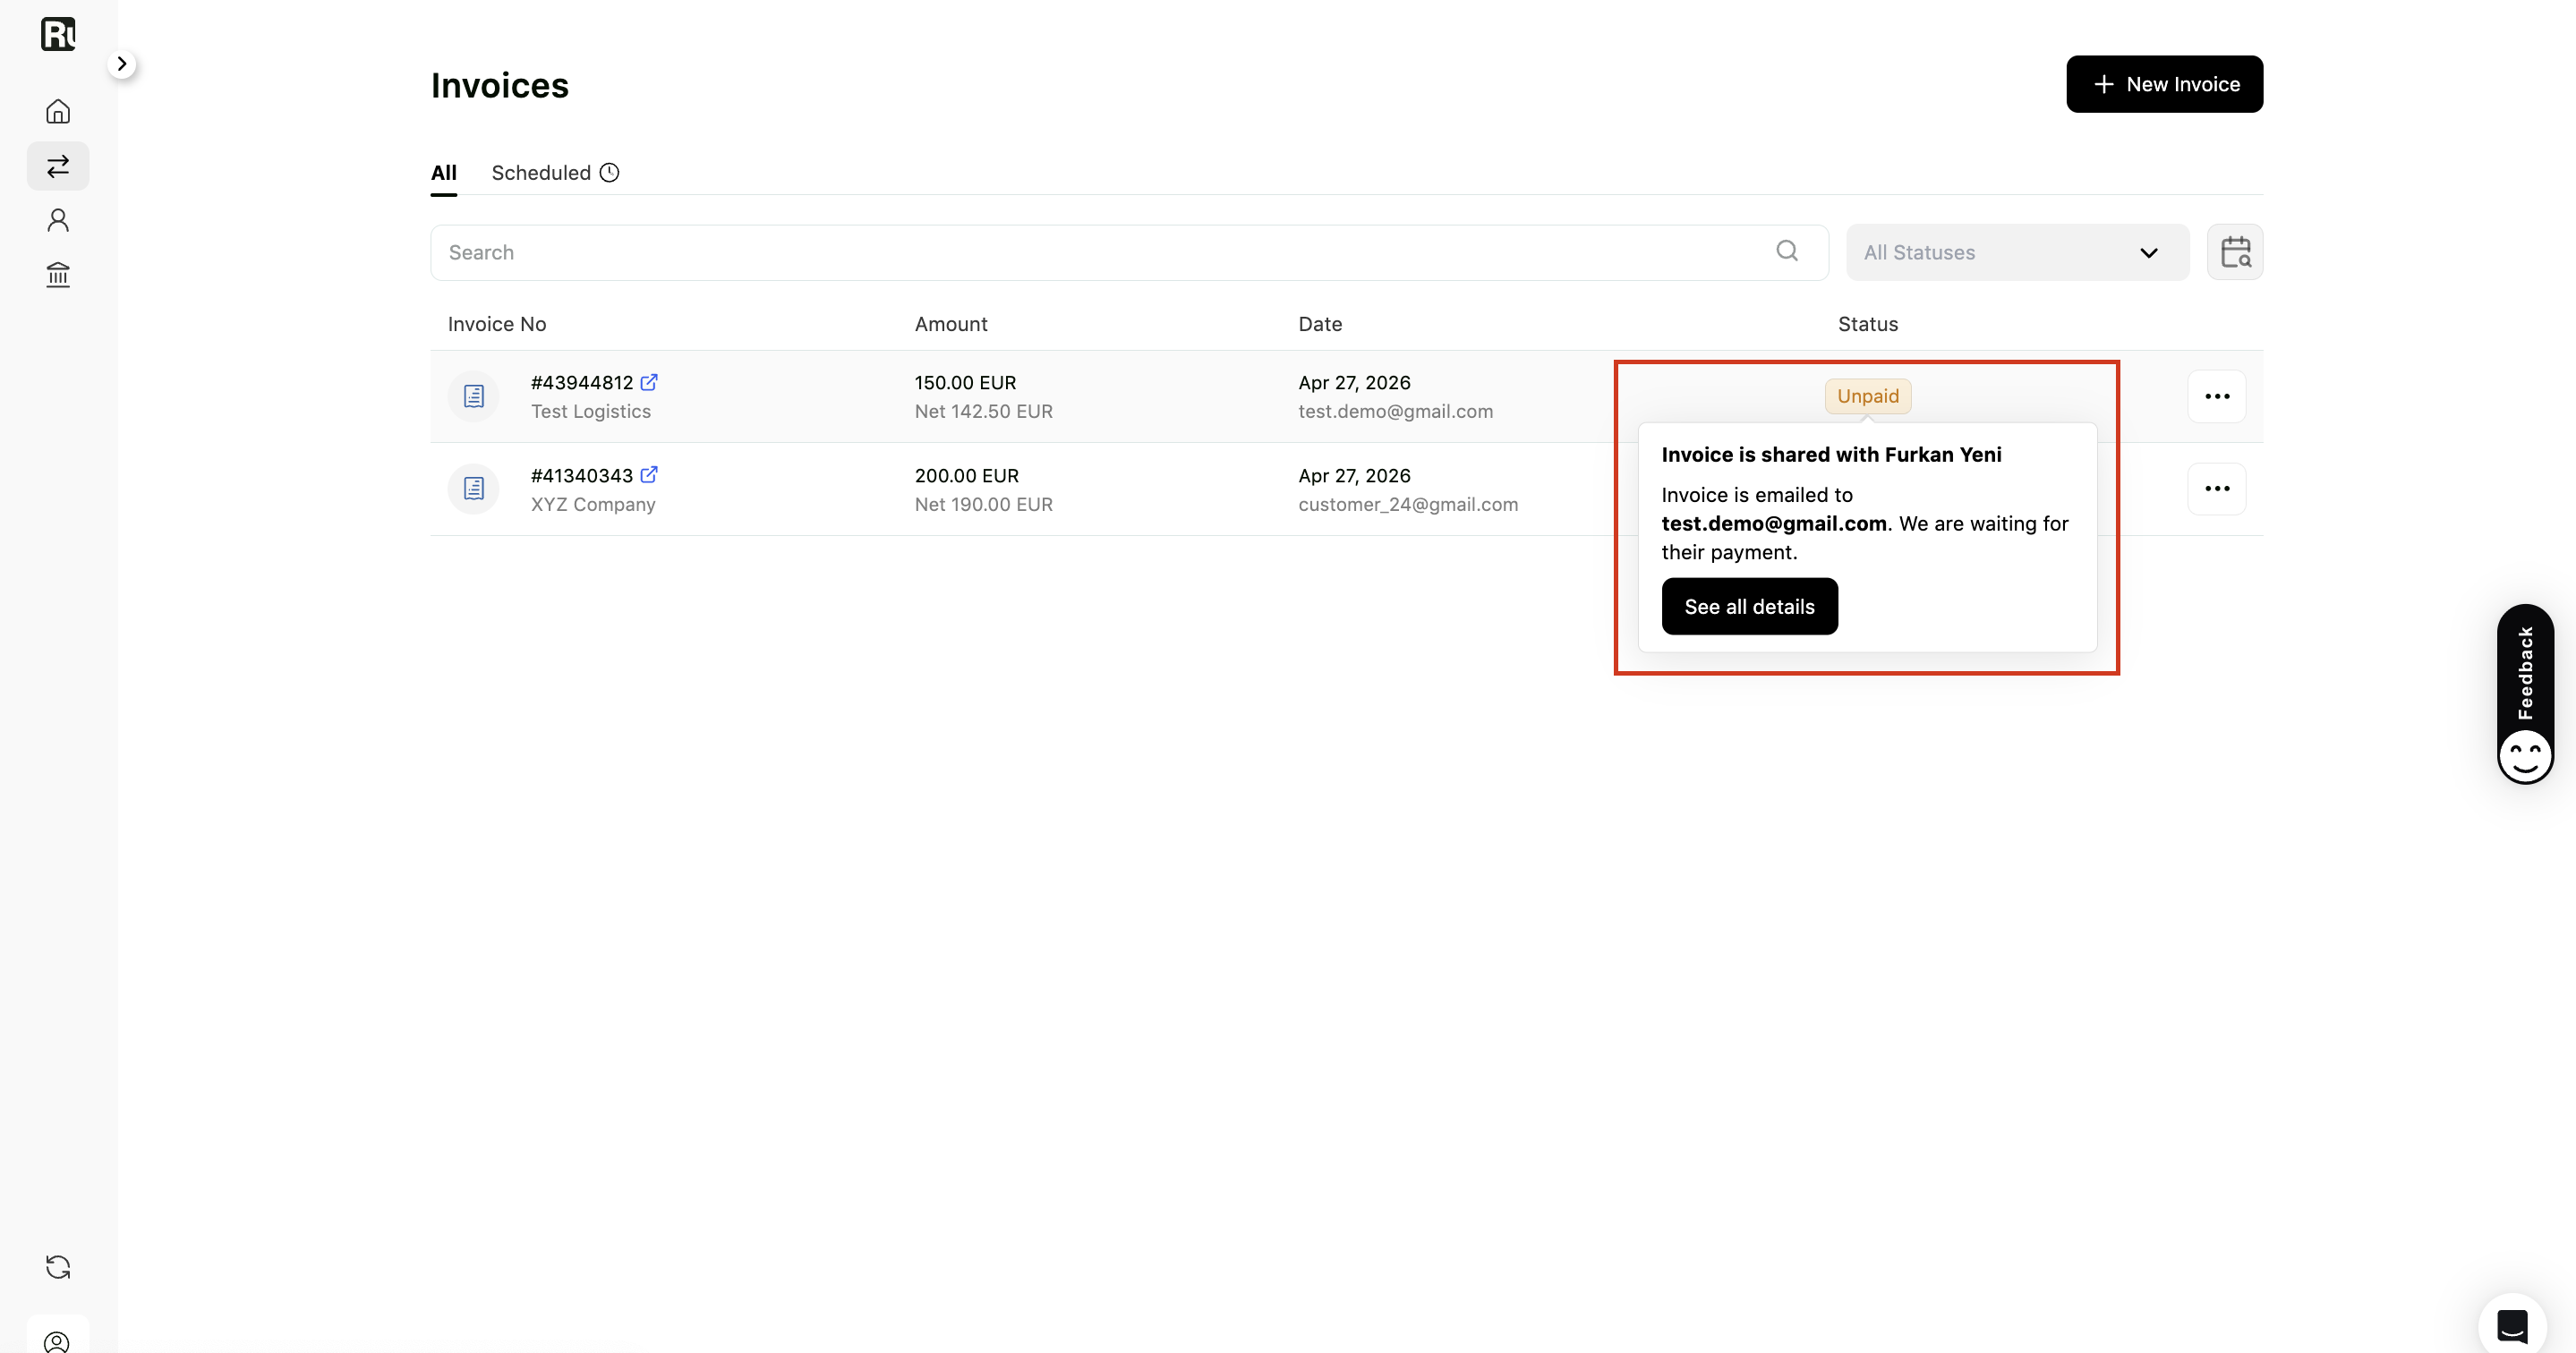
Task: Expand the sidebar with the chevron button
Action: tap(122, 64)
